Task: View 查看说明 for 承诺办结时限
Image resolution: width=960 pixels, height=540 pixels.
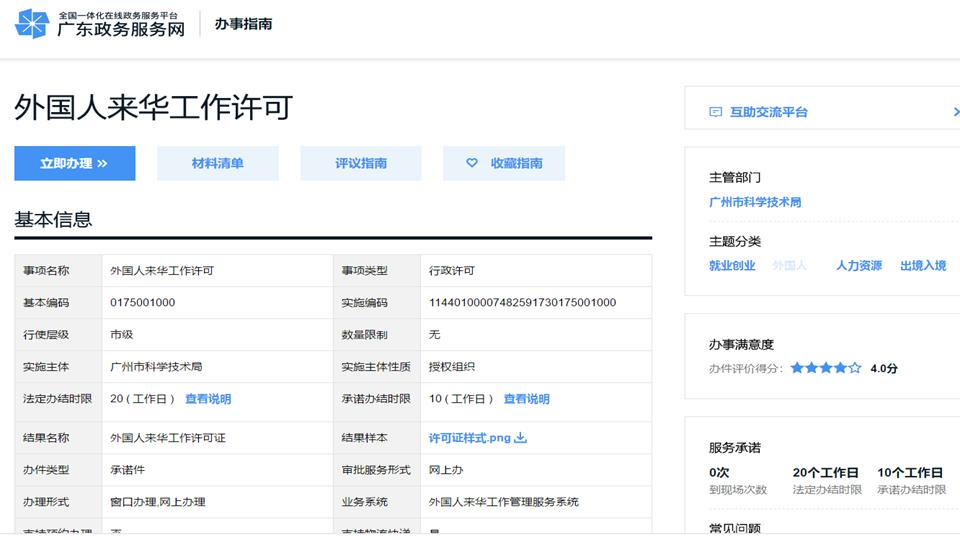Action: (x=526, y=399)
